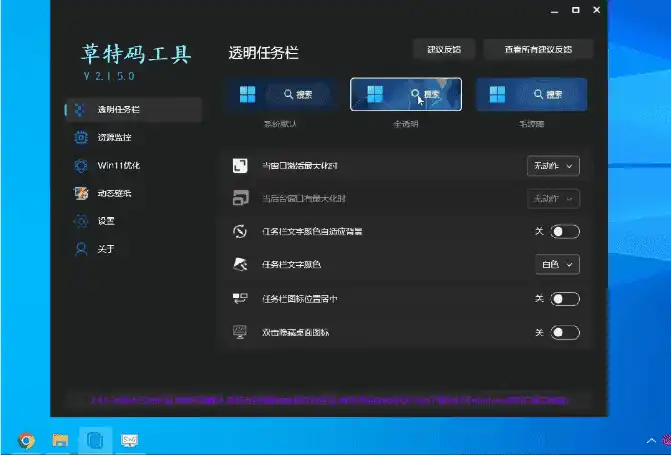Open the 任务栏文字颜色 白色 dropdown

(x=557, y=265)
